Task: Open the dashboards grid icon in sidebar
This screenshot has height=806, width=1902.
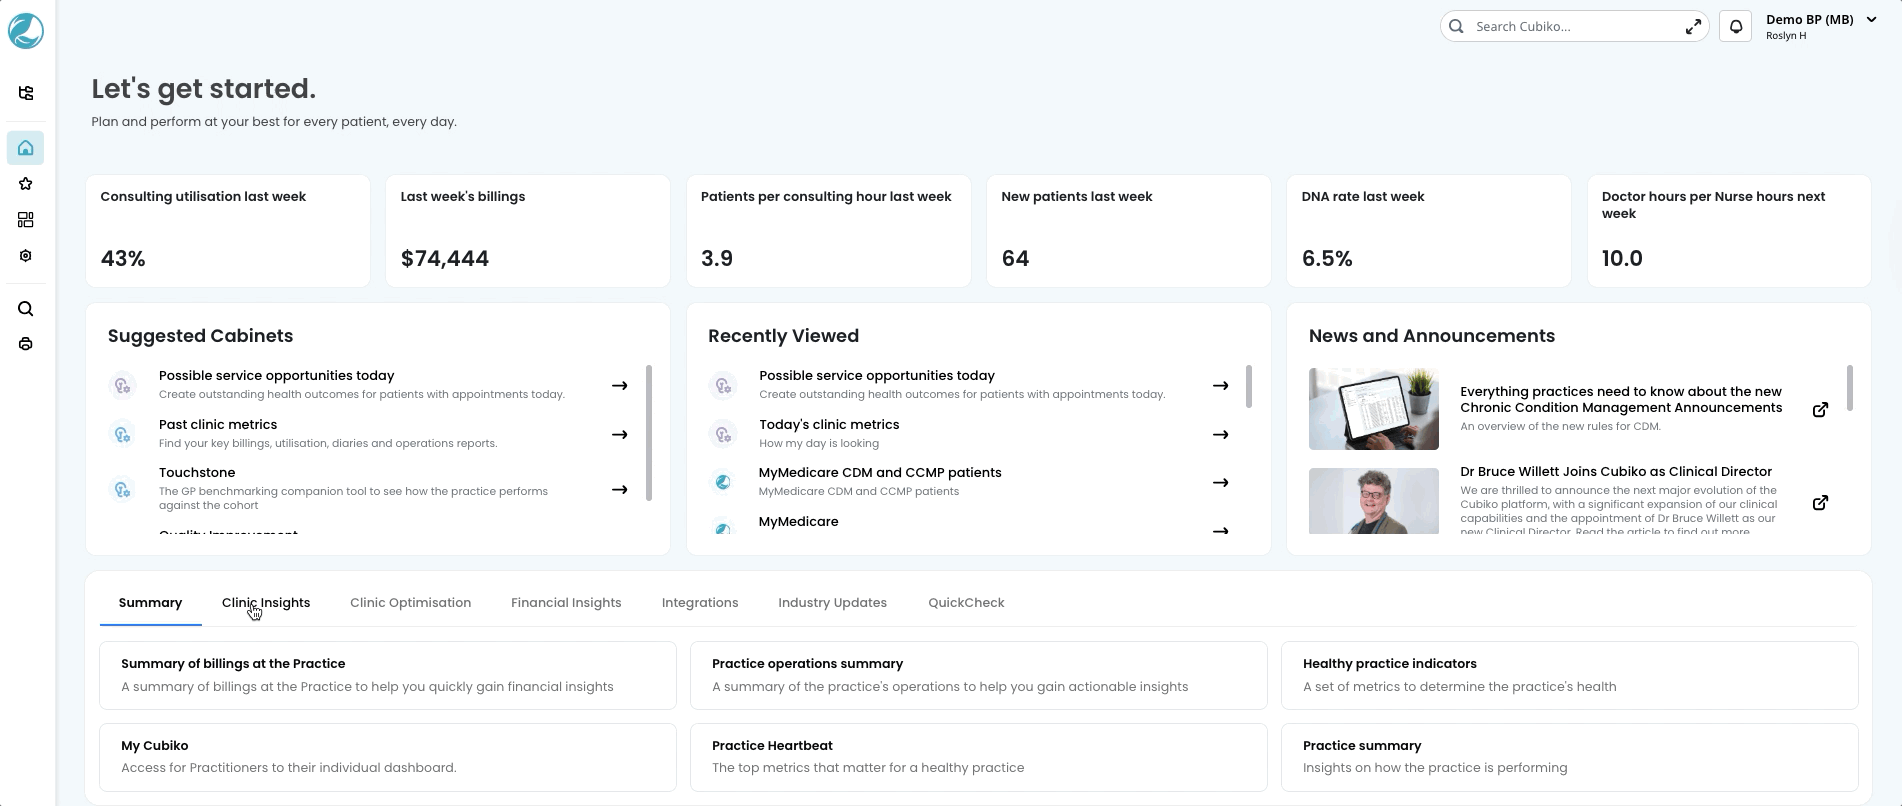Action: (x=26, y=220)
